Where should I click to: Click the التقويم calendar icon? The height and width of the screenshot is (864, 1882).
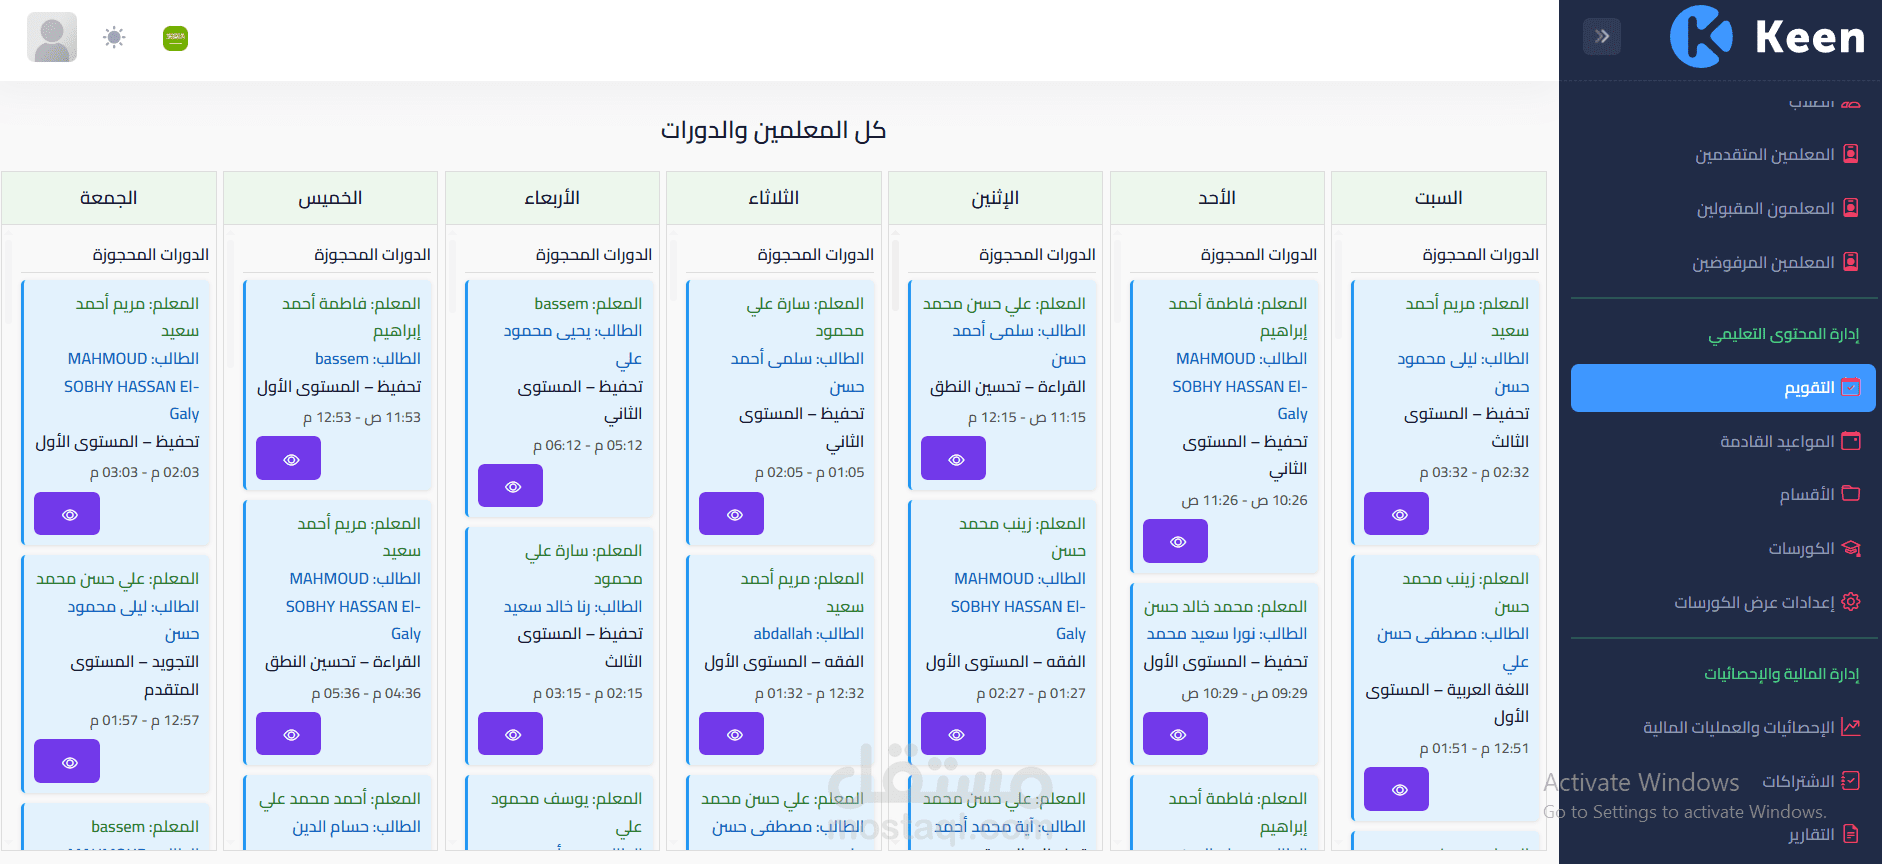tap(1851, 387)
